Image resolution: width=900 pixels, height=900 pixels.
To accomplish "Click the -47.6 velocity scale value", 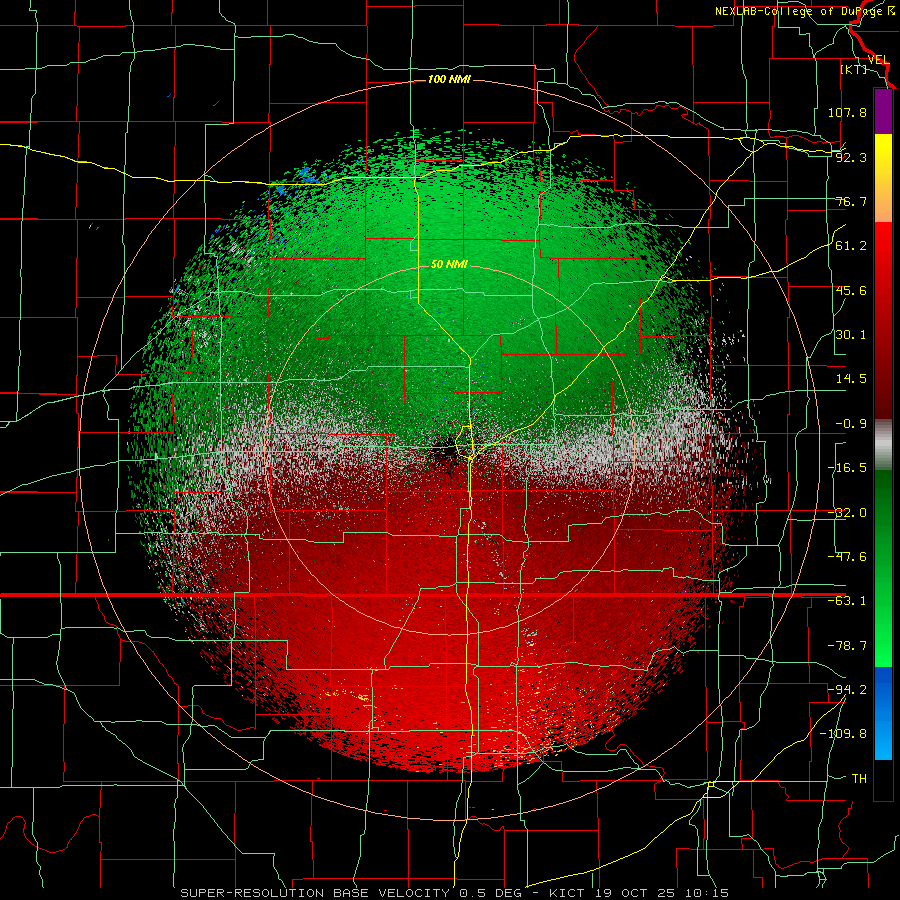I will pyautogui.click(x=847, y=557).
